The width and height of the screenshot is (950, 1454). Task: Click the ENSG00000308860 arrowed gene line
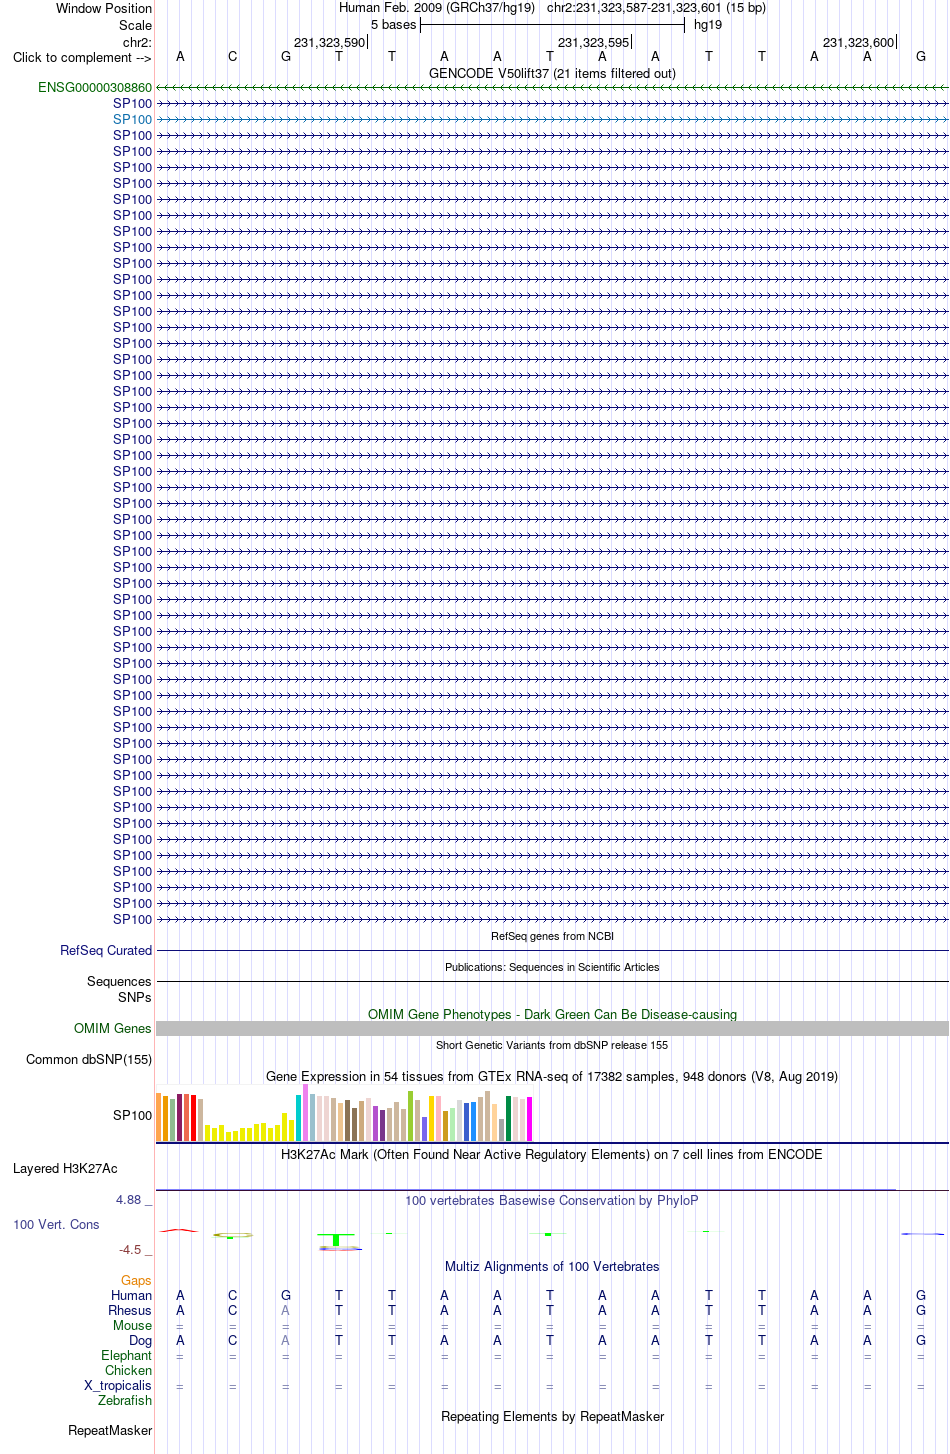[x=552, y=88]
